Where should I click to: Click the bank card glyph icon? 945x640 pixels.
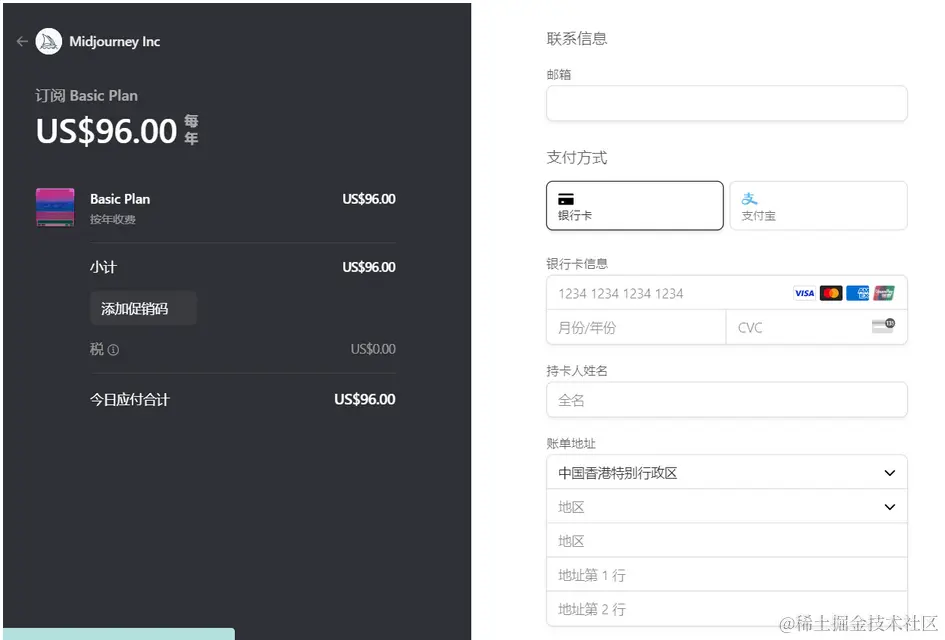coord(566,199)
